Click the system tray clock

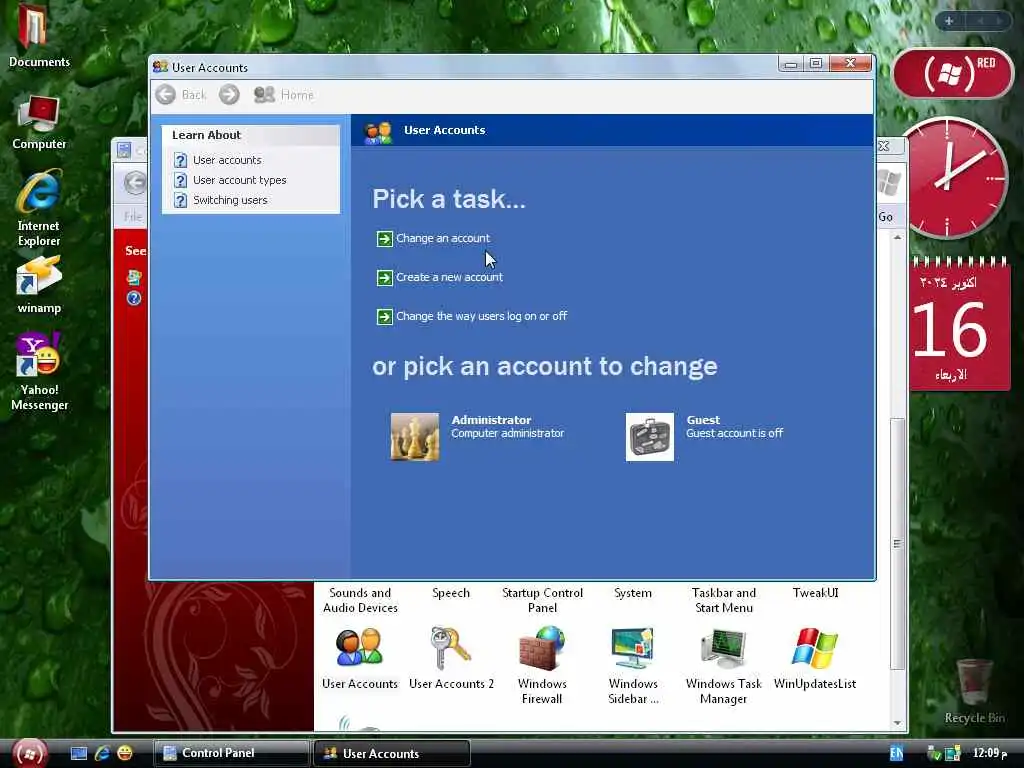990,753
